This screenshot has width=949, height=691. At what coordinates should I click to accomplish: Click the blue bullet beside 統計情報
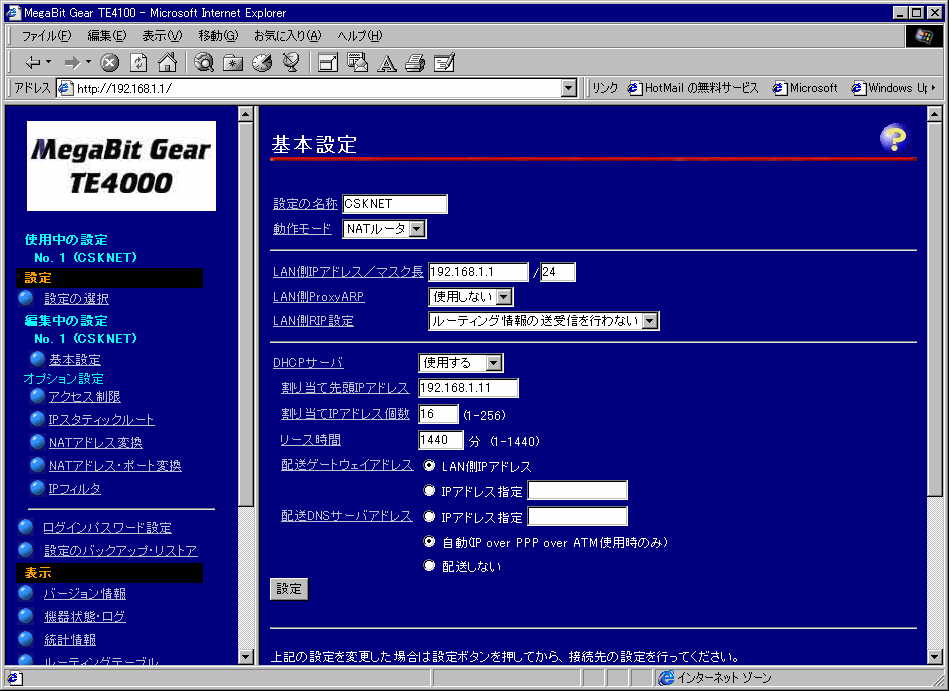click(x=25, y=639)
